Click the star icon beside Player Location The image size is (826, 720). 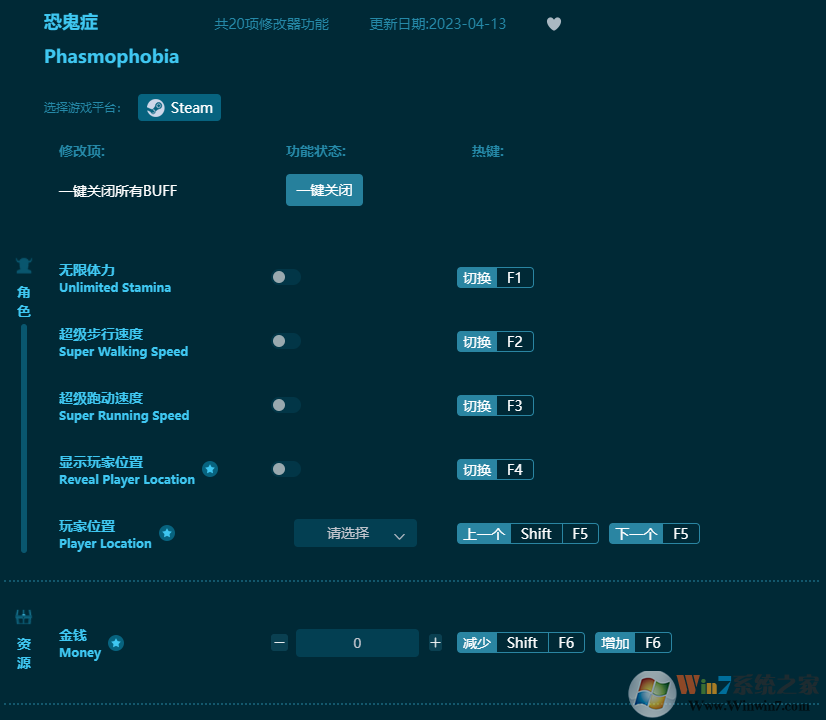pyautogui.click(x=167, y=533)
